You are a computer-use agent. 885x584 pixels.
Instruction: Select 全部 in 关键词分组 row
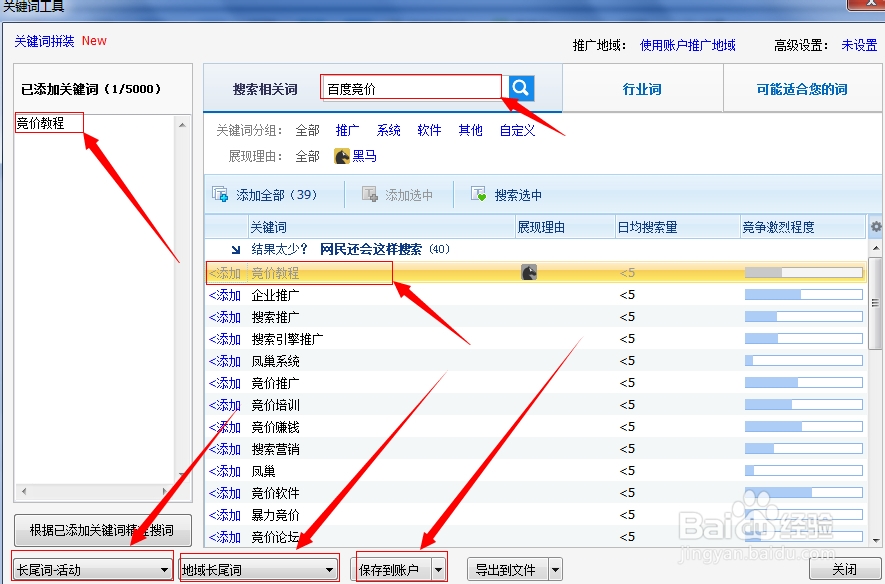308,130
